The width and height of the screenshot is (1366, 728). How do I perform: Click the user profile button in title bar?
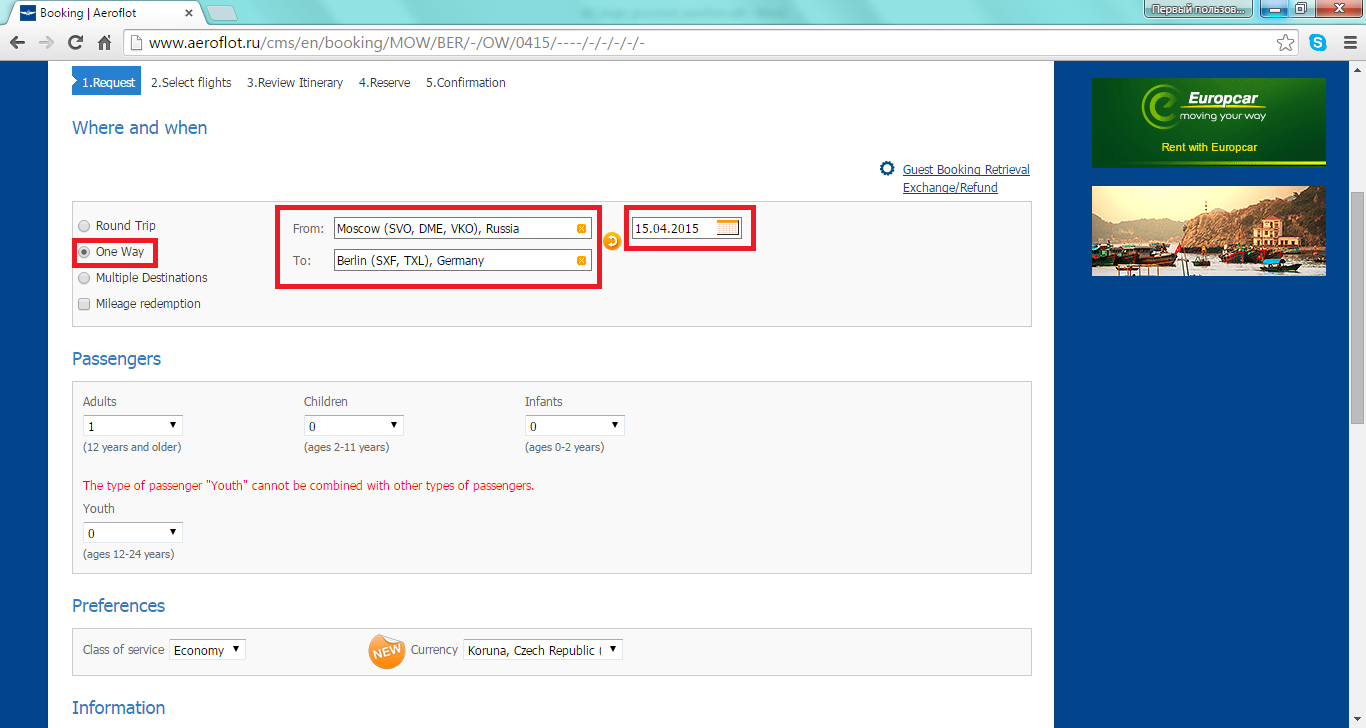(x=1199, y=9)
